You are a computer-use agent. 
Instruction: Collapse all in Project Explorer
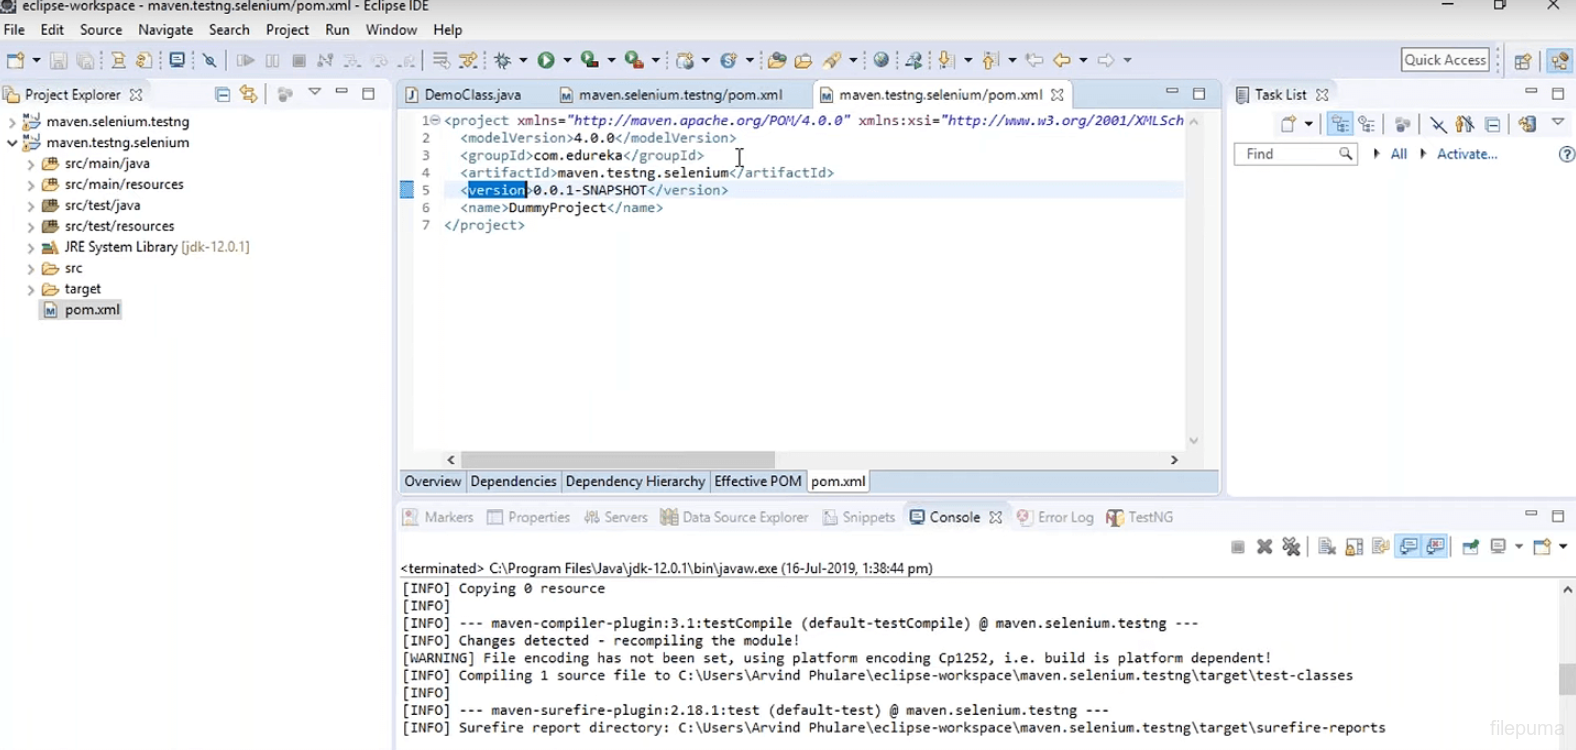(x=222, y=94)
